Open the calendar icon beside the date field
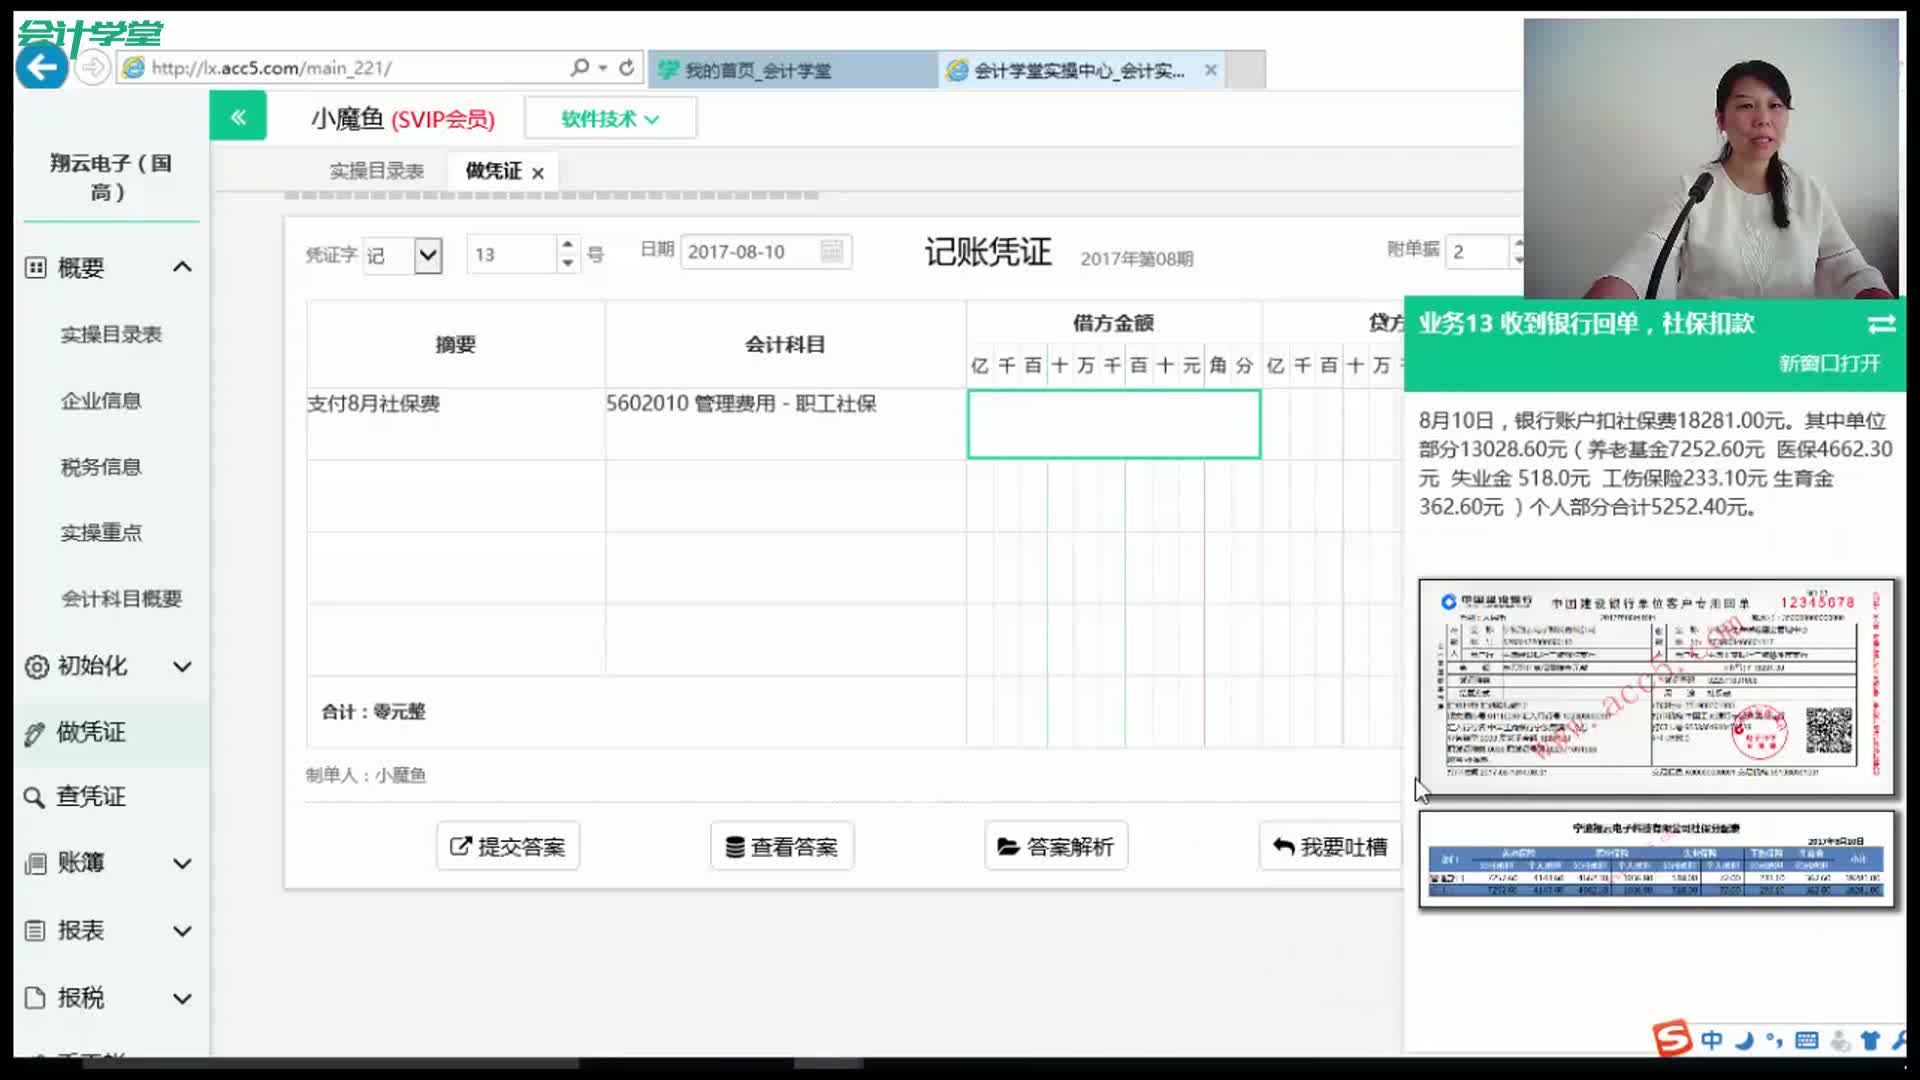 pyautogui.click(x=833, y=251)
